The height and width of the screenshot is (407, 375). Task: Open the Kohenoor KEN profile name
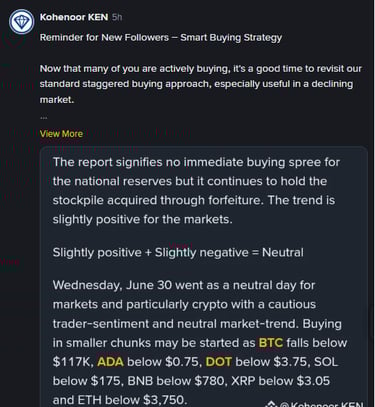click(74, 17)
